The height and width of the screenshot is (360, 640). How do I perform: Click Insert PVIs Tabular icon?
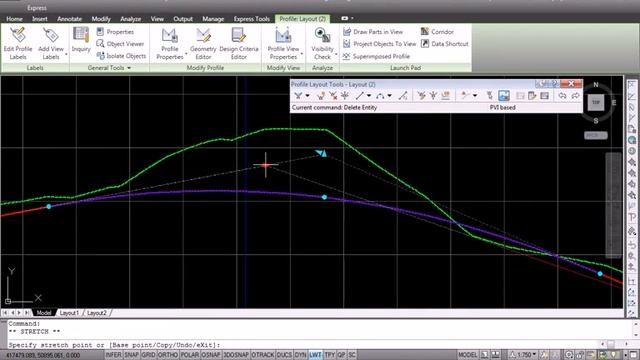coord(422,96)
